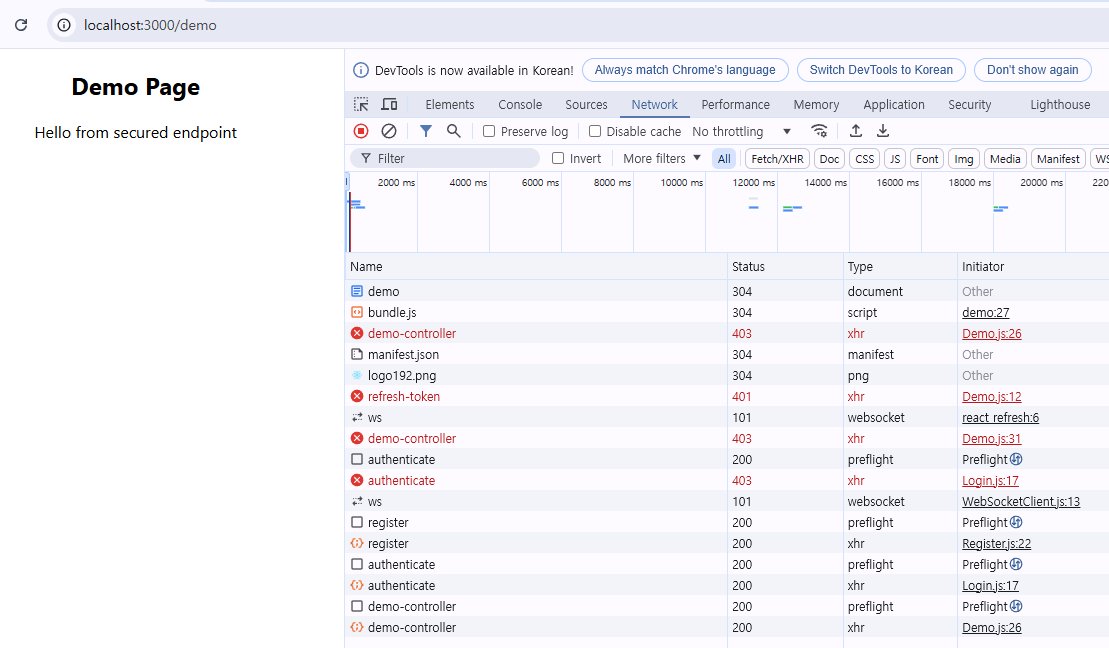Export HAR file download icon
This screenshot has width=1109, height=648.
pyautogui.click(x=883, y=131)
